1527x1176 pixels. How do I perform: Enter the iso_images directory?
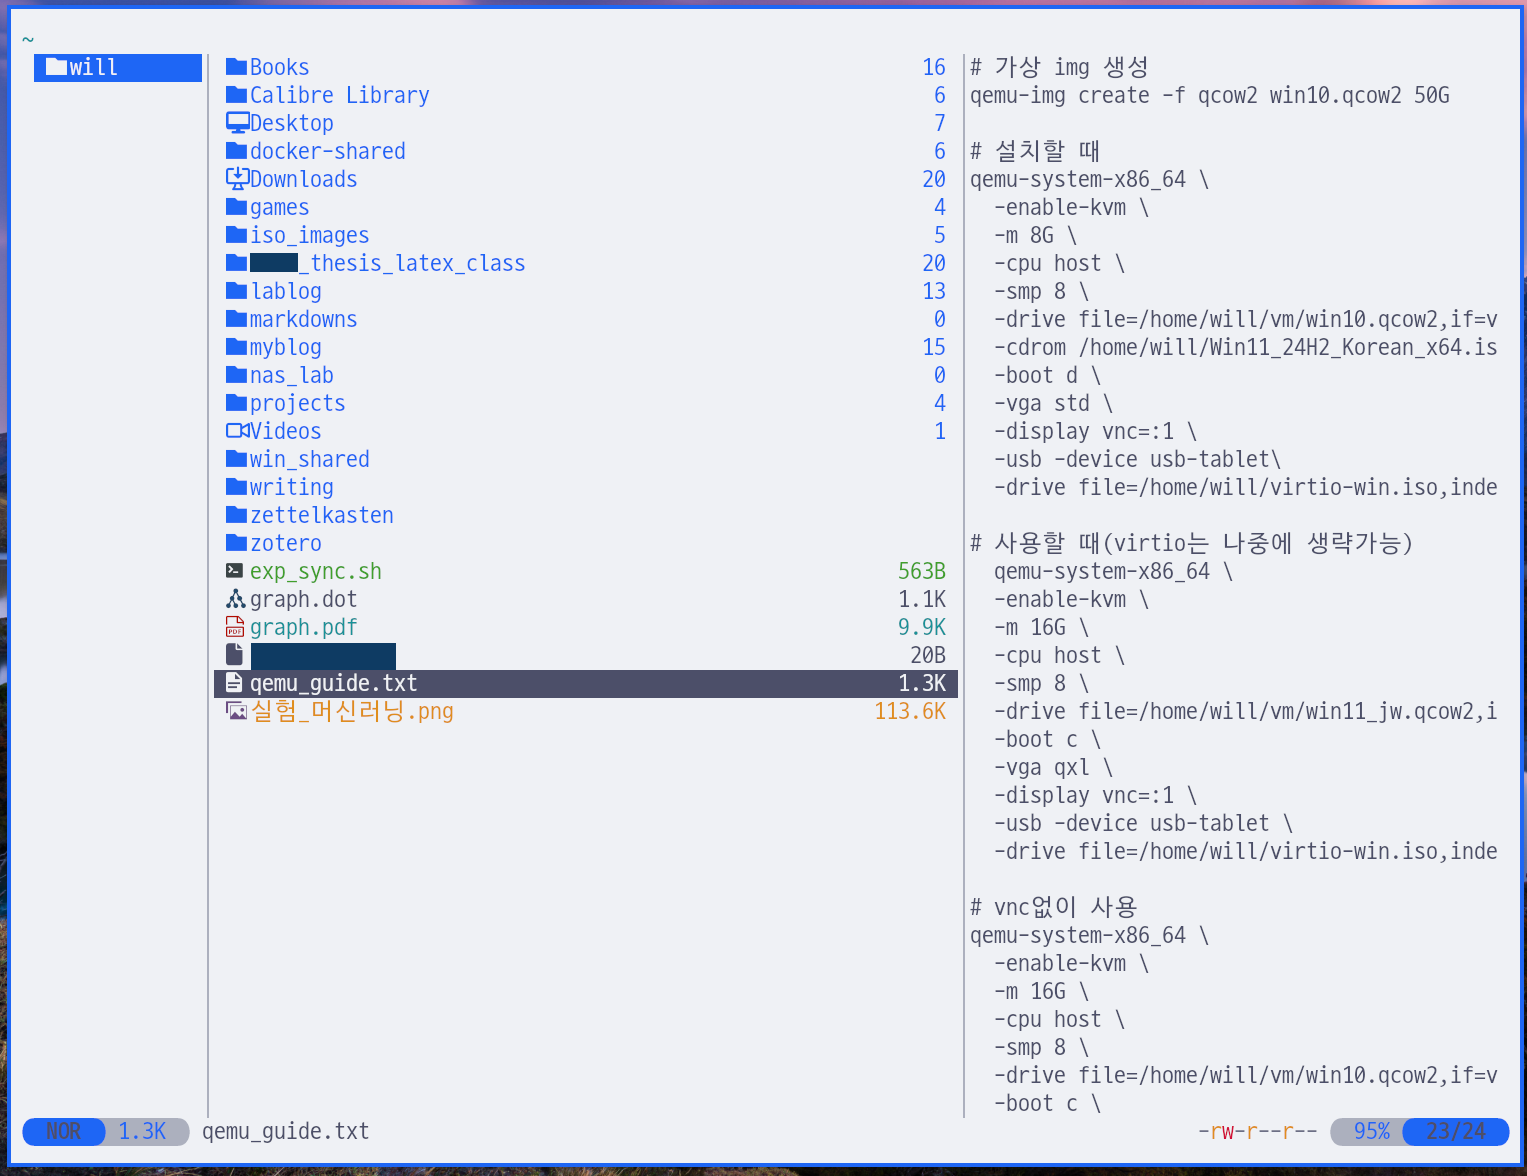click(309, 235)
